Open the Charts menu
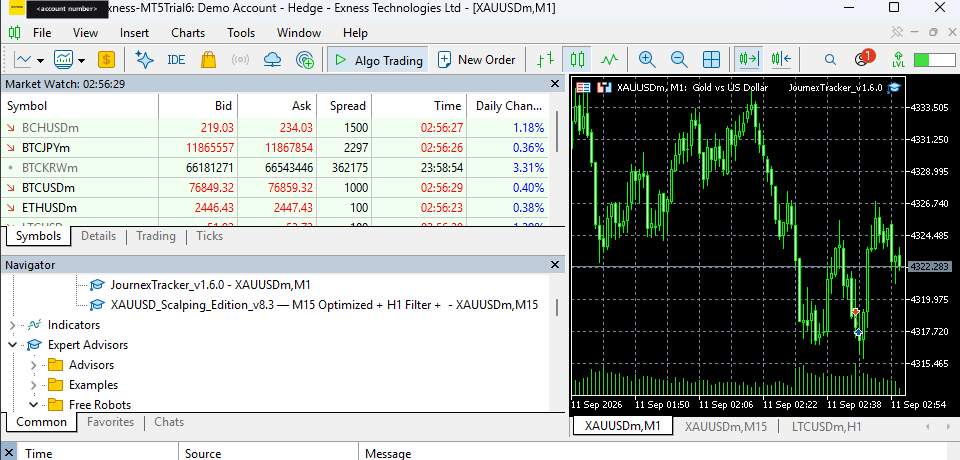The image size is (960, 460). click(x=188, y=33)
